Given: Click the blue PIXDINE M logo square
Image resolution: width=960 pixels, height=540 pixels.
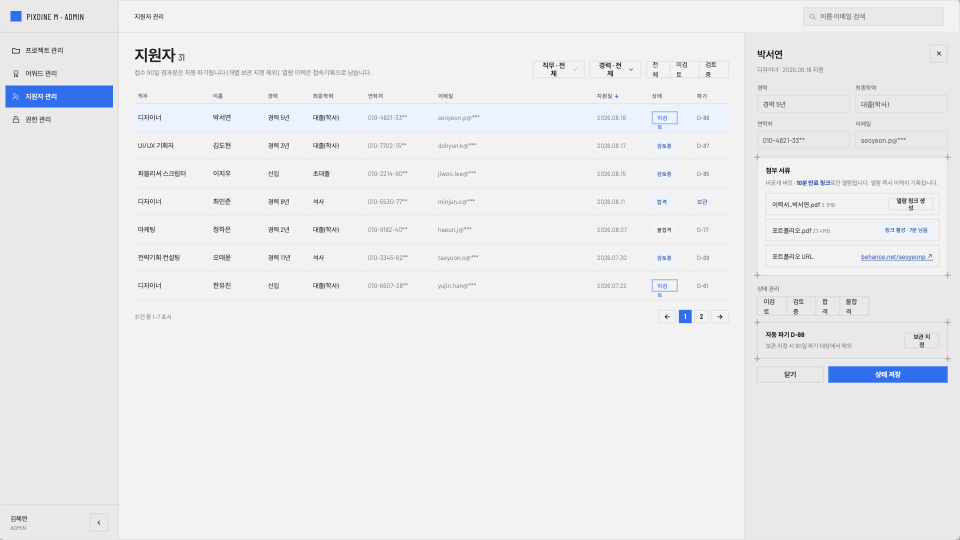Looking at the screenshot, I should tap(16, 17).
